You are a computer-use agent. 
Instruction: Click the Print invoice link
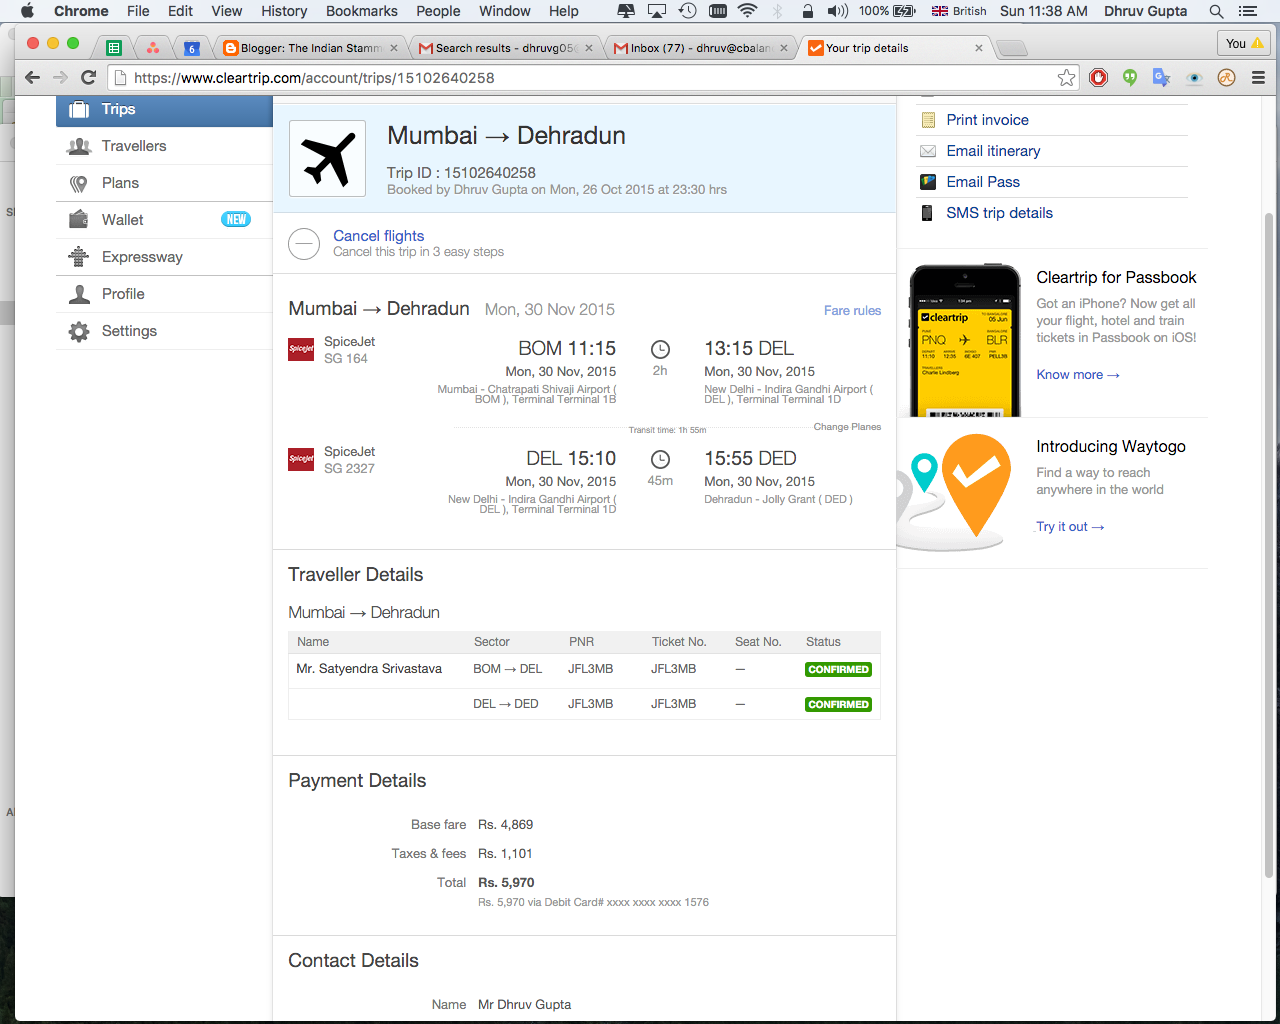click(987, 120)
